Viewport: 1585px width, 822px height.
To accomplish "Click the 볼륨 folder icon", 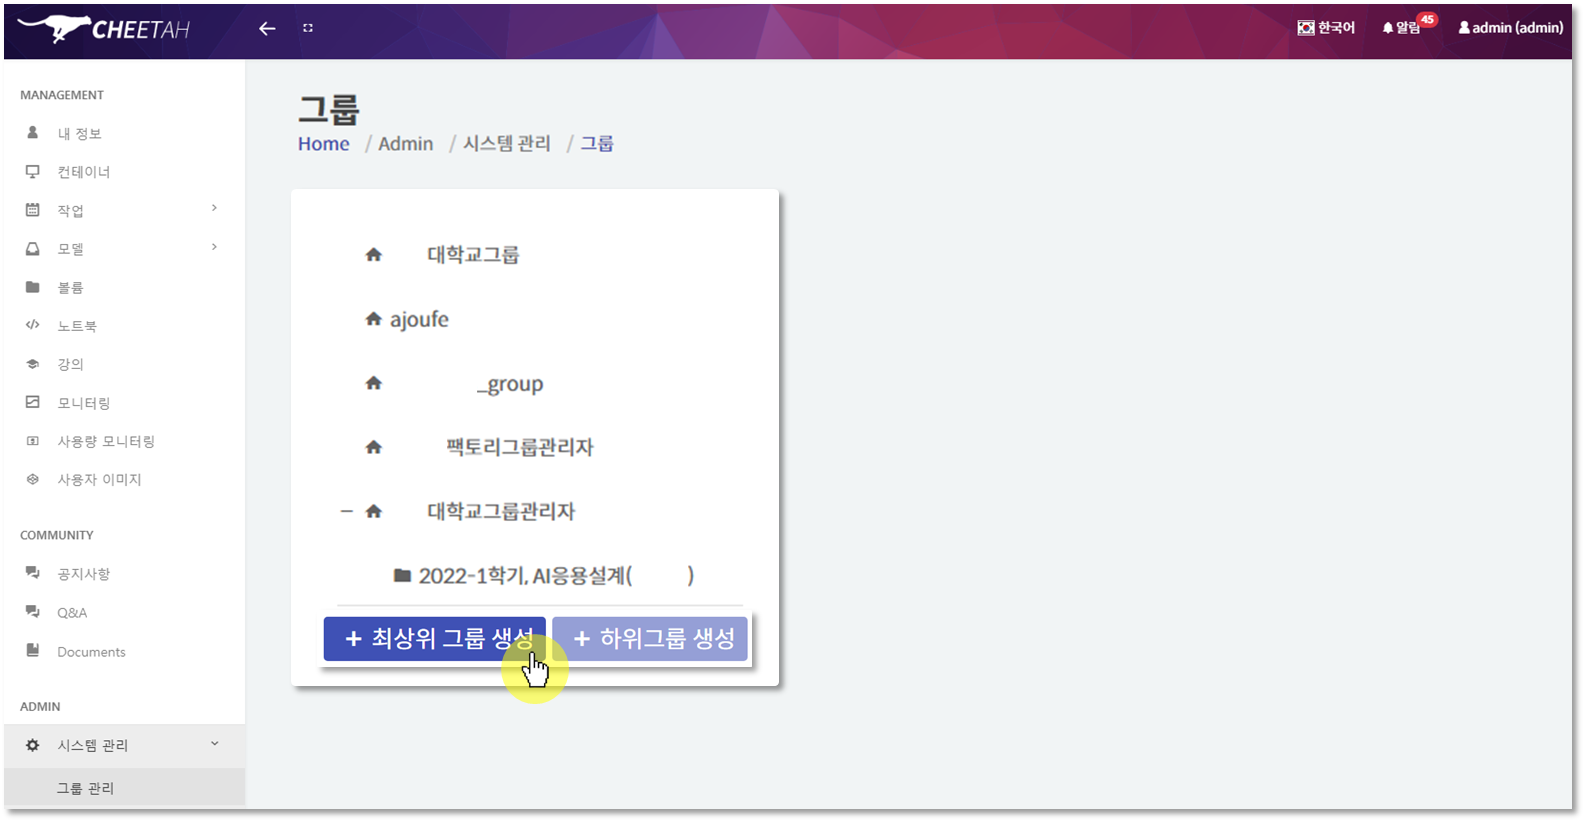I will [33, 287].
